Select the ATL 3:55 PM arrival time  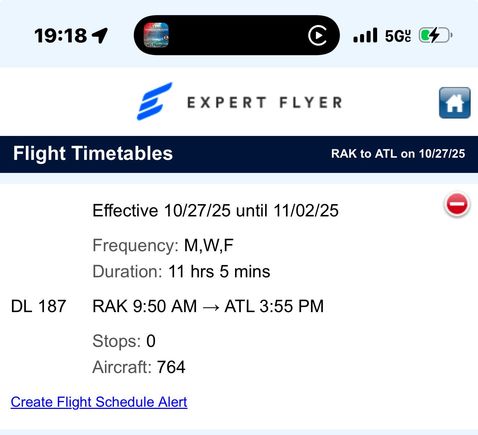(274, 306)
